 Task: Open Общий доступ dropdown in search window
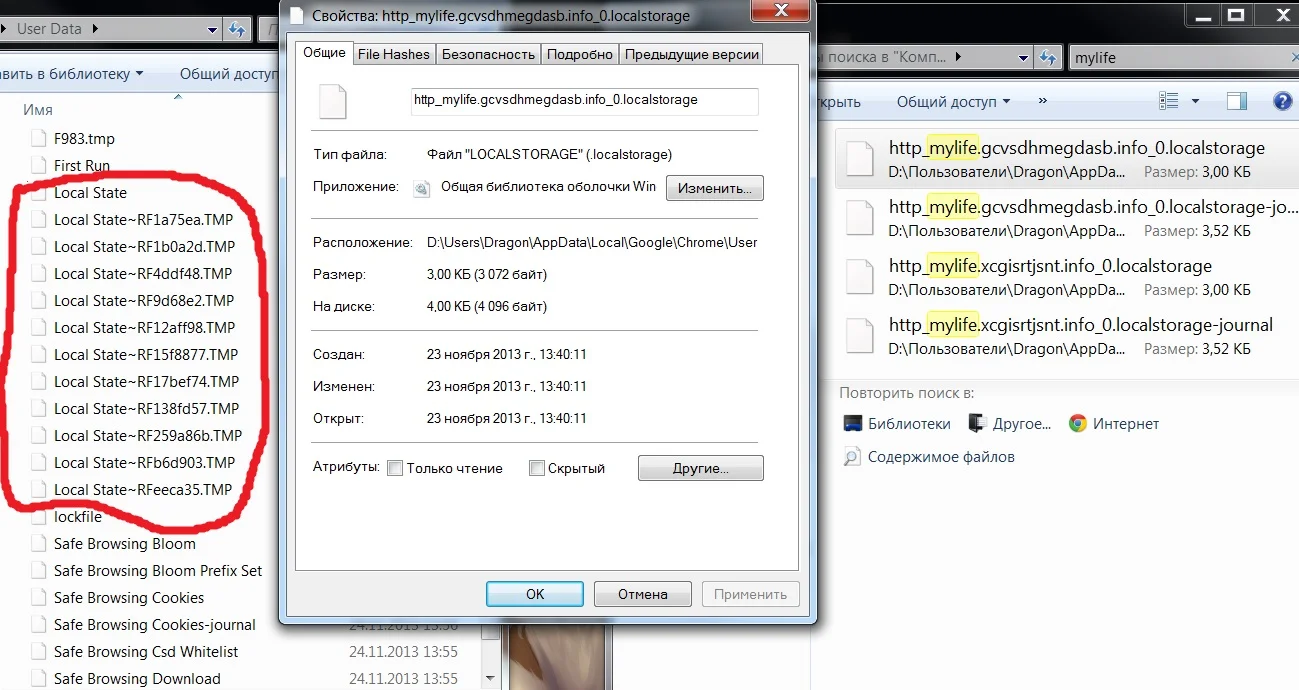coord(953,102)
